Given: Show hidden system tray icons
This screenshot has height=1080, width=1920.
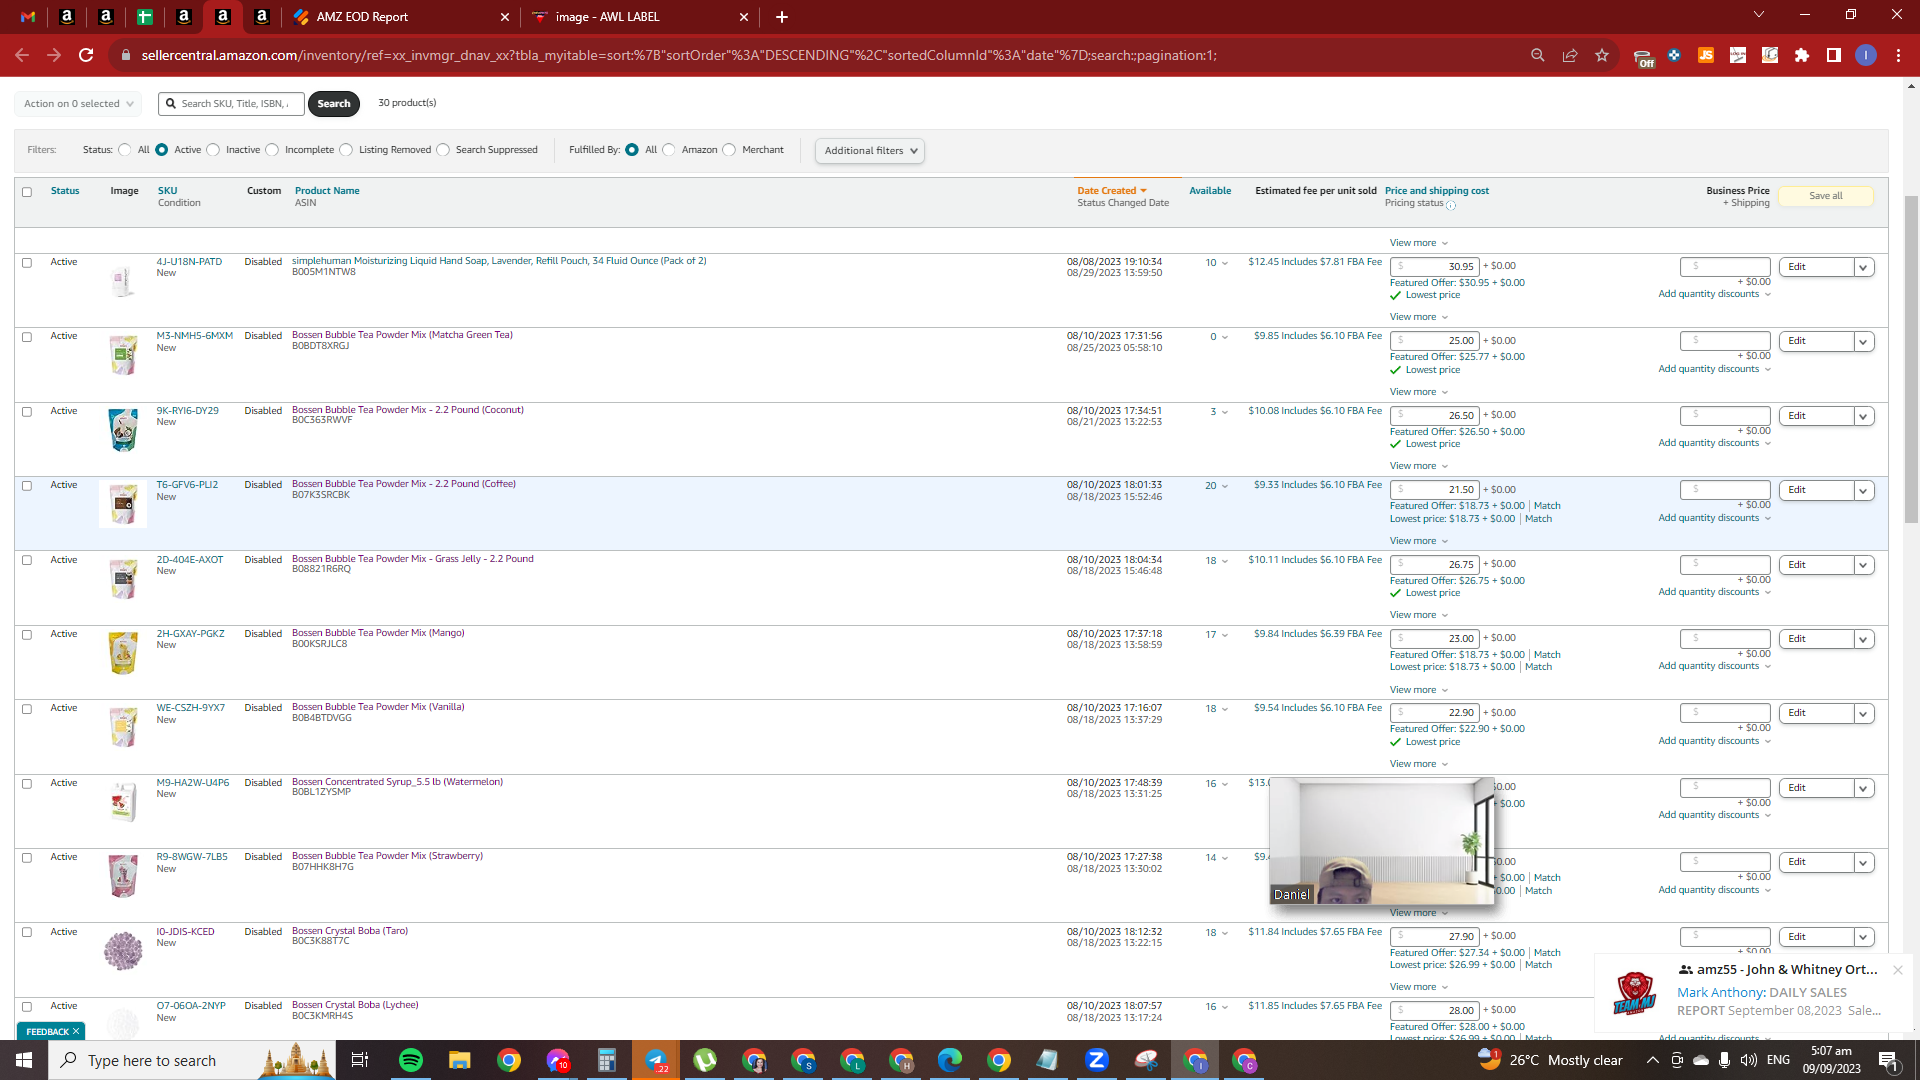Looking at the screenshot, I should pos(1653,1060).
